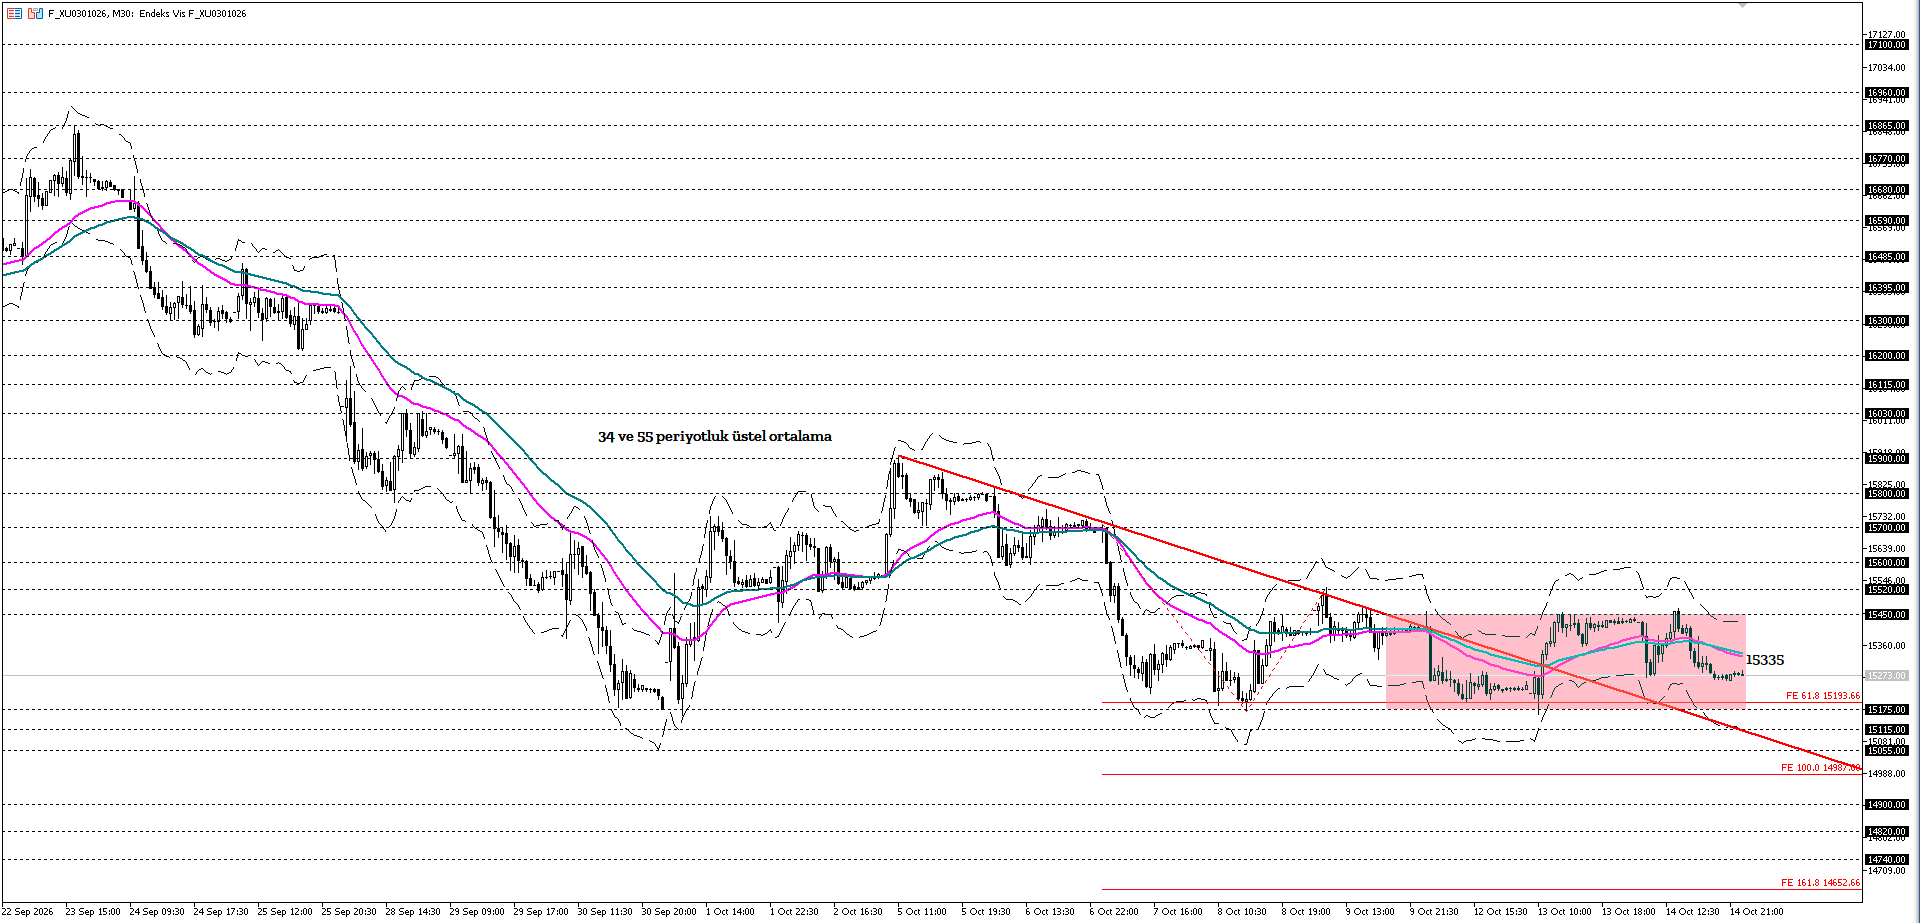This screenshot has width=1920, height=923.
Task: Click the 16115.00 price level label
Action: point(1887,385)
